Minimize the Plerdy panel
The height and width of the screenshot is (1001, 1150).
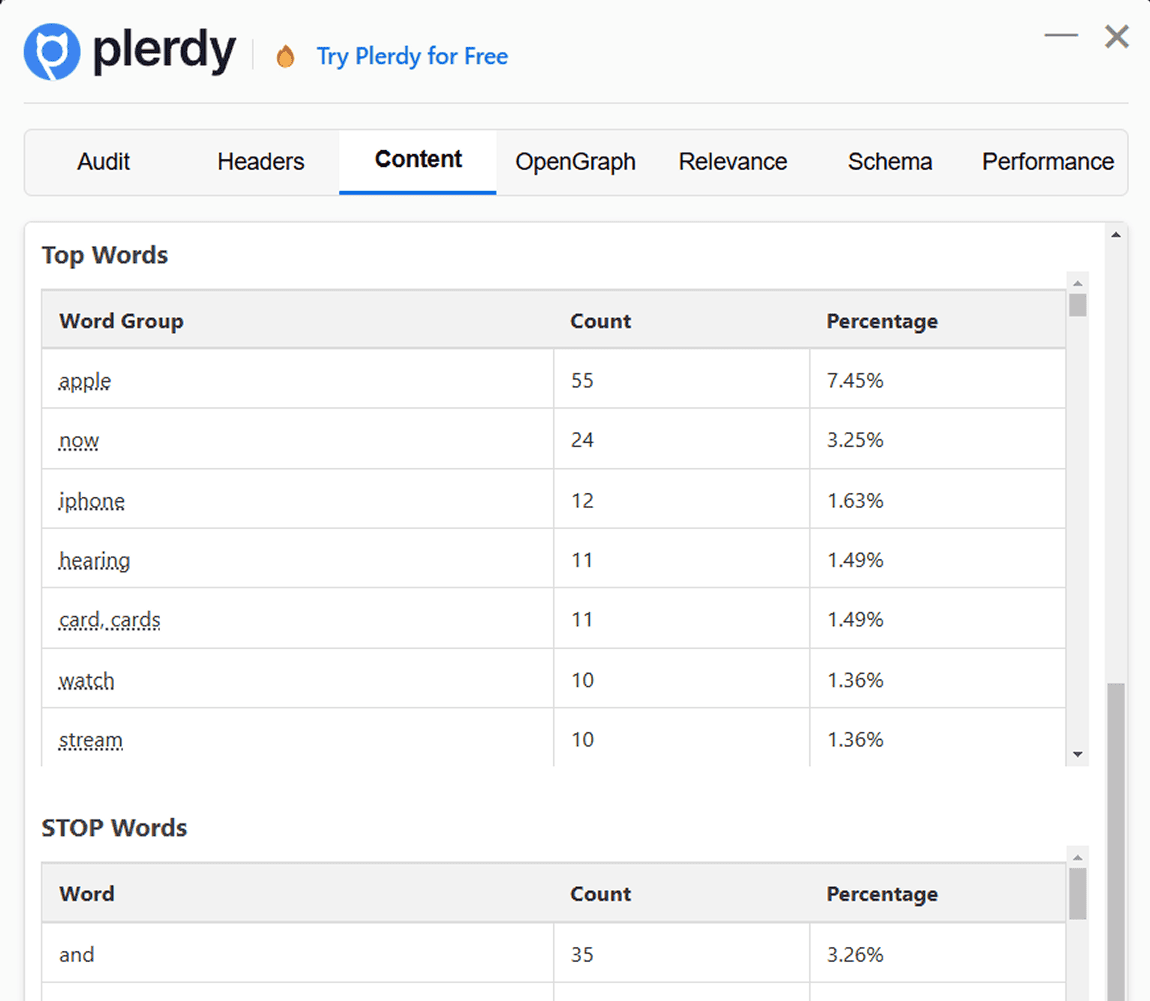tap(1061, 36)
